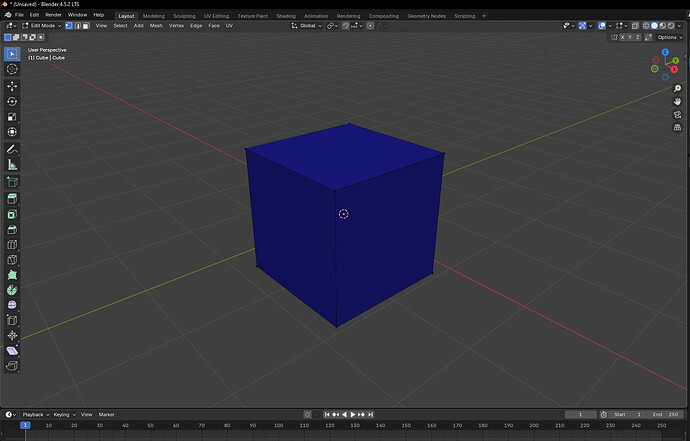
Task: Toggle X-ray display
Action: pyautogui.click(x=635, y=26)
